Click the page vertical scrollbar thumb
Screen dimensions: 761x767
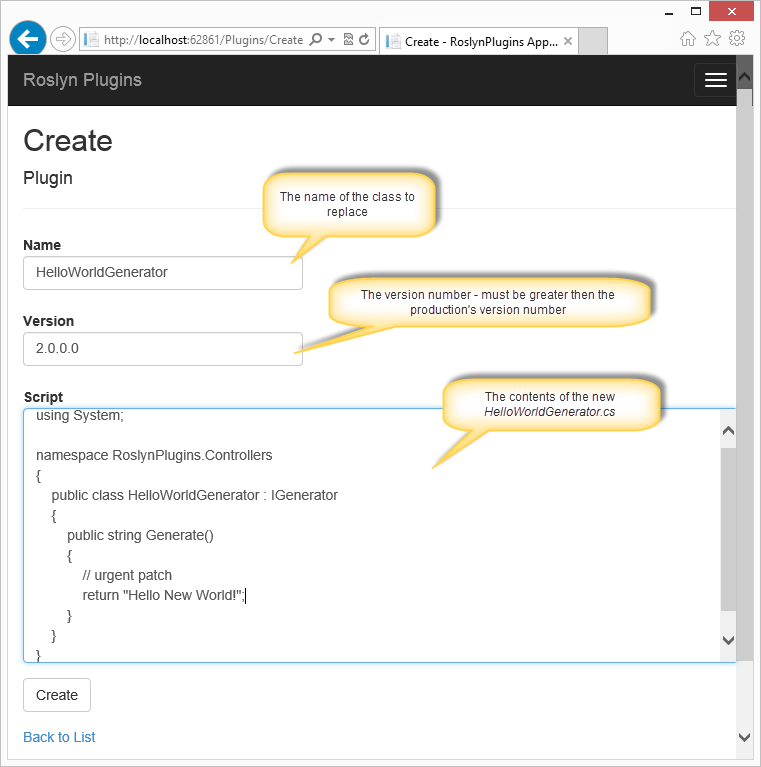[744, 374]
